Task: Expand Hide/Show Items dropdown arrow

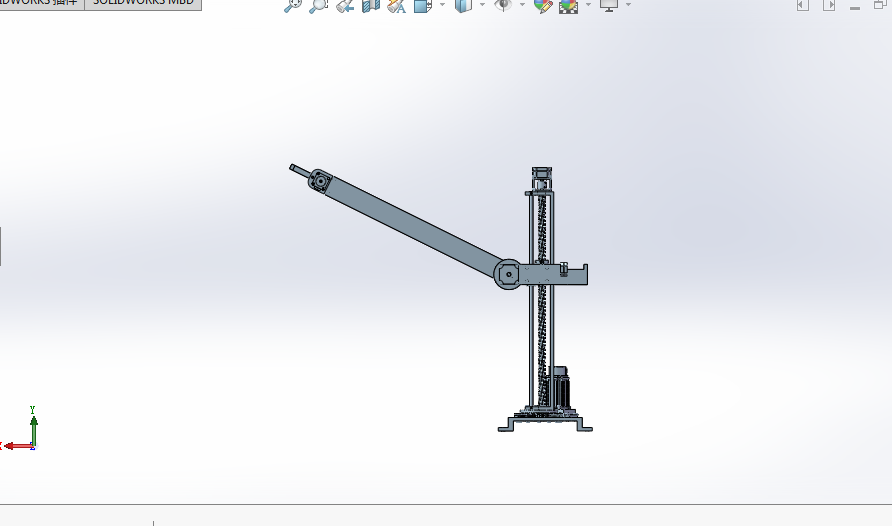Action: pos(522,5)
